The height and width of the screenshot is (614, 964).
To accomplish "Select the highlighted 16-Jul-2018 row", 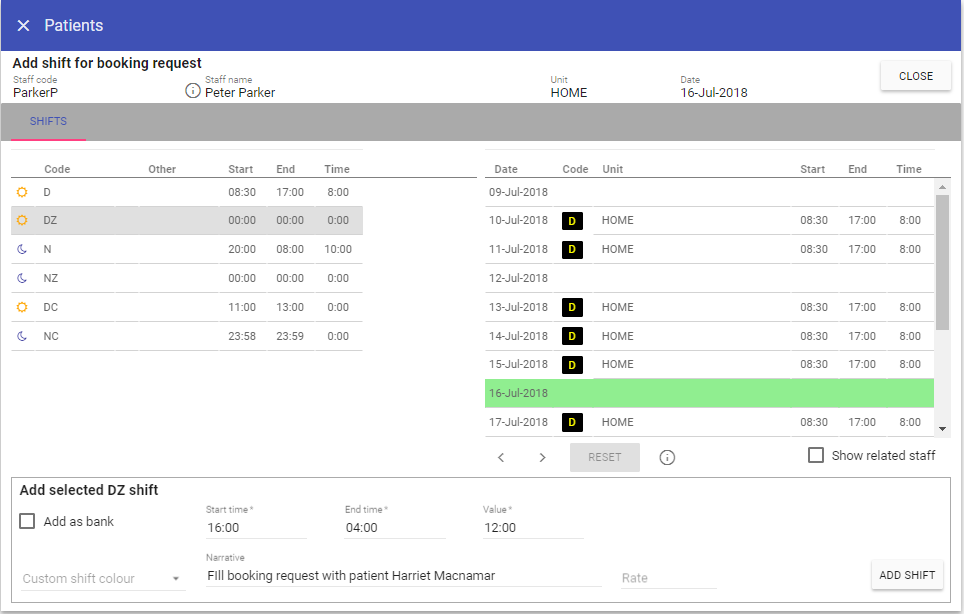I will (708, 393).
